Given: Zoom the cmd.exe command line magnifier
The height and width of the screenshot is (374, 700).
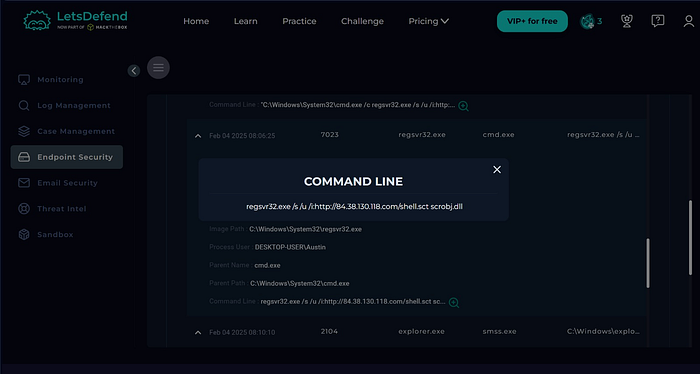Looking at the screenshot, I should (x=463, y=106).
